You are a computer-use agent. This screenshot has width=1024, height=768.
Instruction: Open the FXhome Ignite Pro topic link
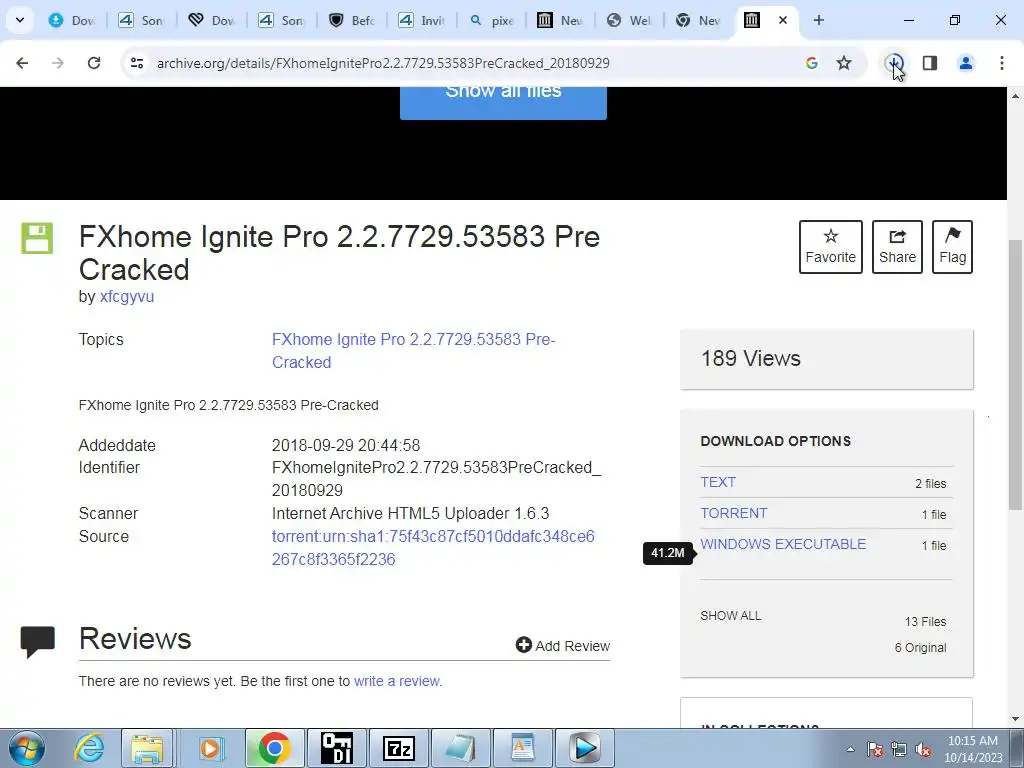[413, 351]
